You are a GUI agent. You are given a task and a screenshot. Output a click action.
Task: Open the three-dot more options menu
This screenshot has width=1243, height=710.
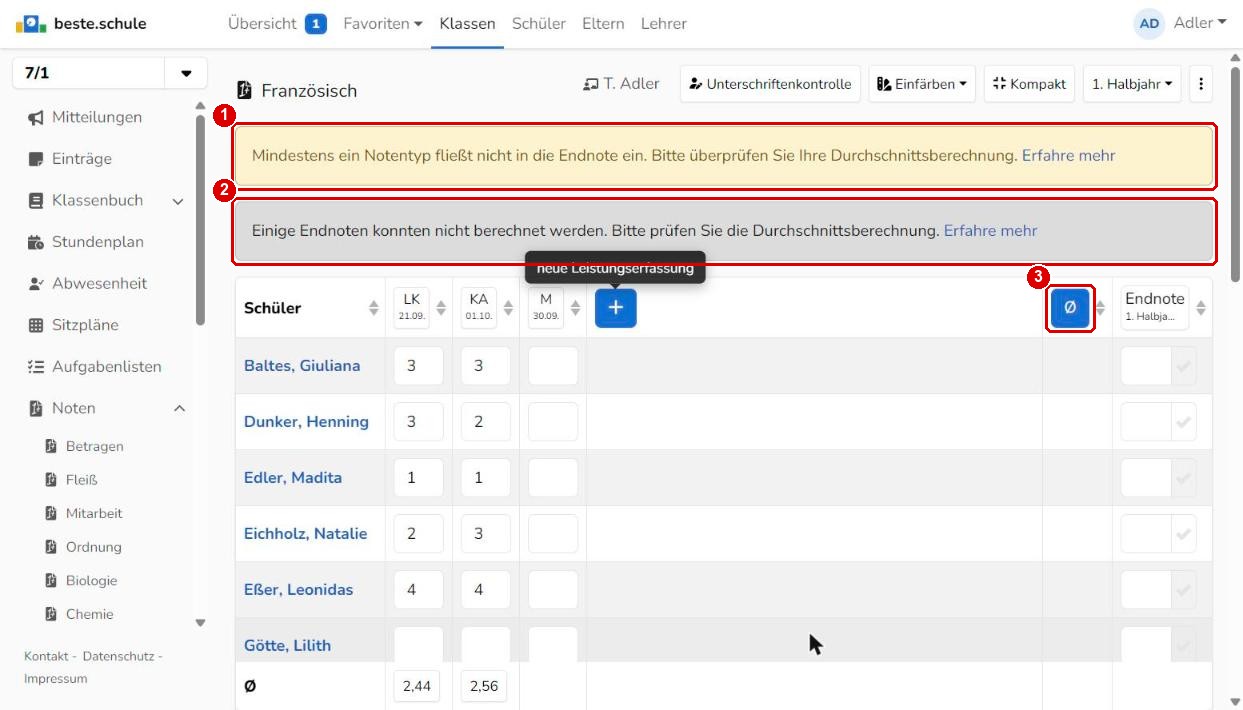coord(1201,84)
